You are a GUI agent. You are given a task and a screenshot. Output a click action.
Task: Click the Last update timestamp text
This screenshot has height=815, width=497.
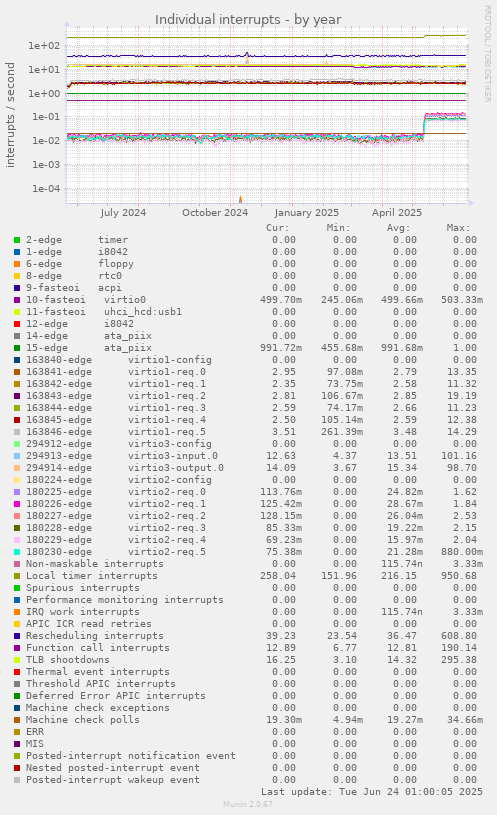point(372,792)
